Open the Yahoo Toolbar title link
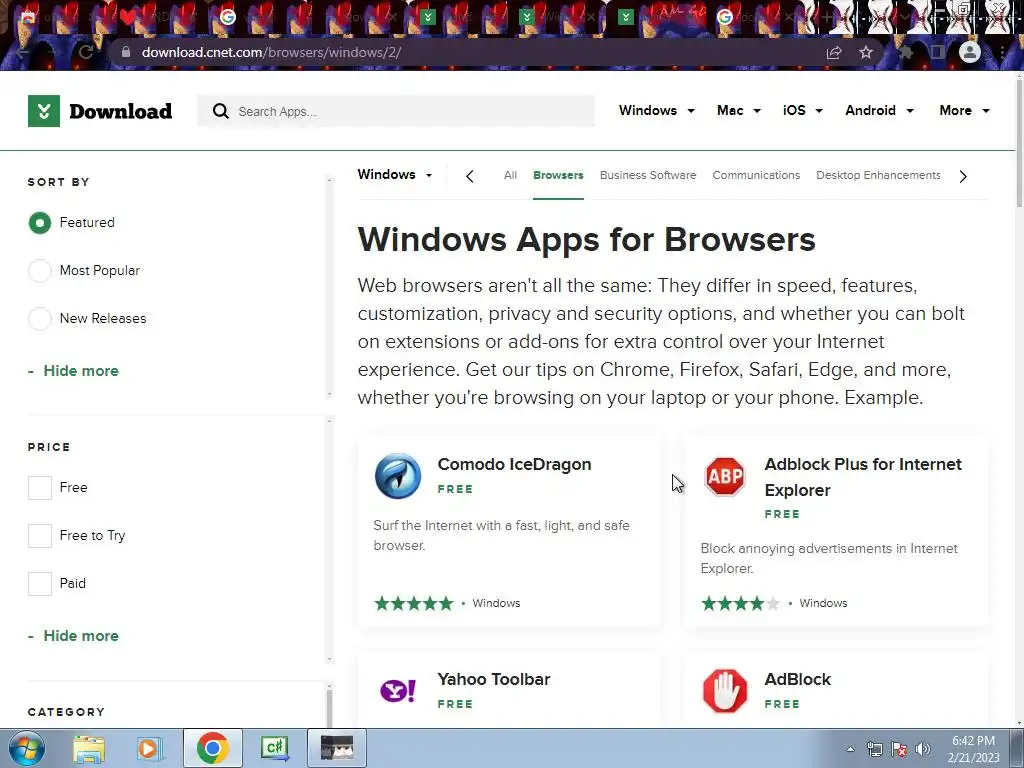 pos(494,679)
